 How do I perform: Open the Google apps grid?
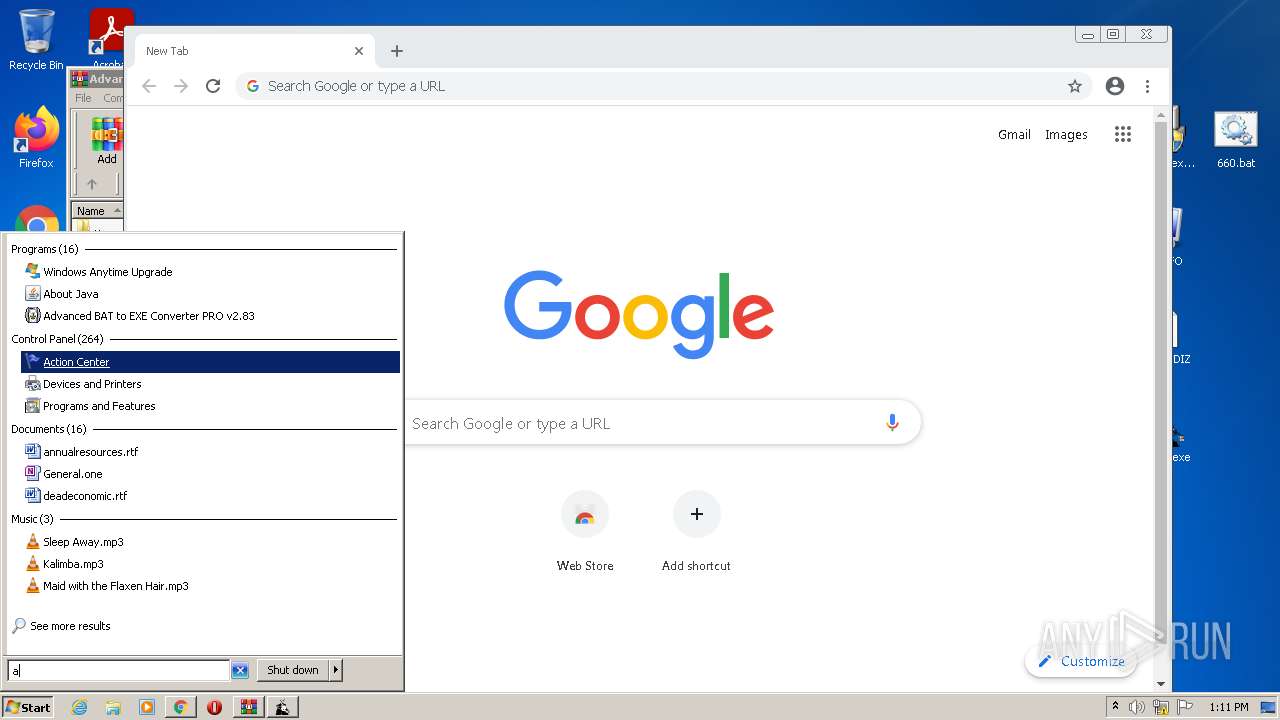tap(1123, 134)
